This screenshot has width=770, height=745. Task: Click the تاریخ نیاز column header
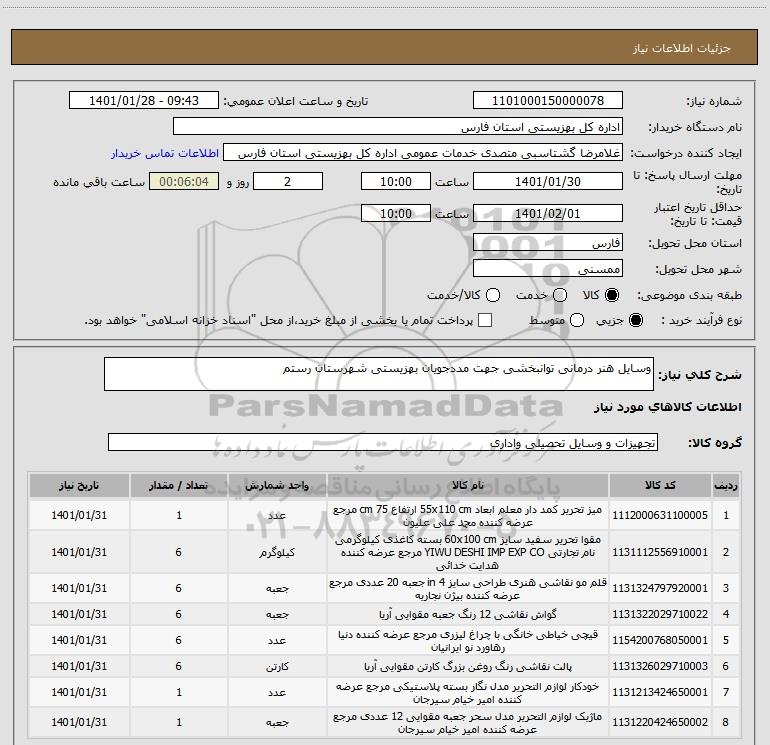(x=79, y=485)
